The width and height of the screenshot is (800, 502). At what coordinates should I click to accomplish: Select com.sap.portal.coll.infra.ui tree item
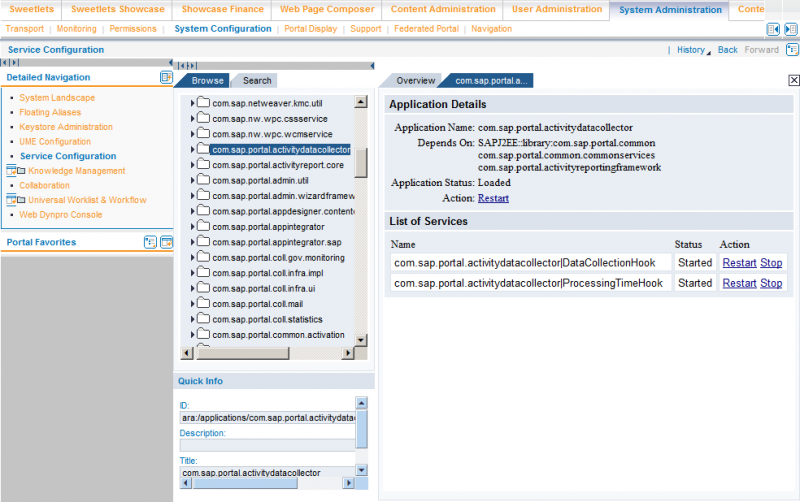coord(264,289)
